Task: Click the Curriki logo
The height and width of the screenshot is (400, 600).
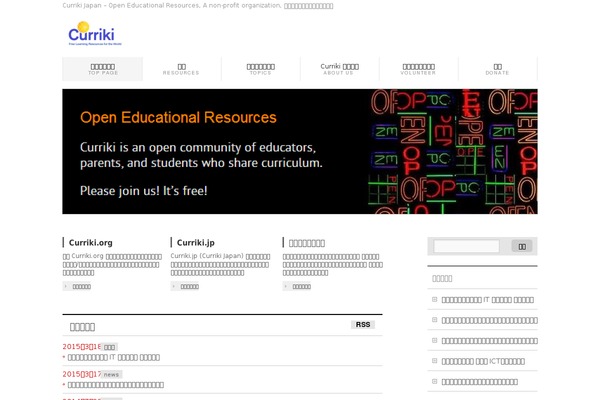Action: click(95, 33)
